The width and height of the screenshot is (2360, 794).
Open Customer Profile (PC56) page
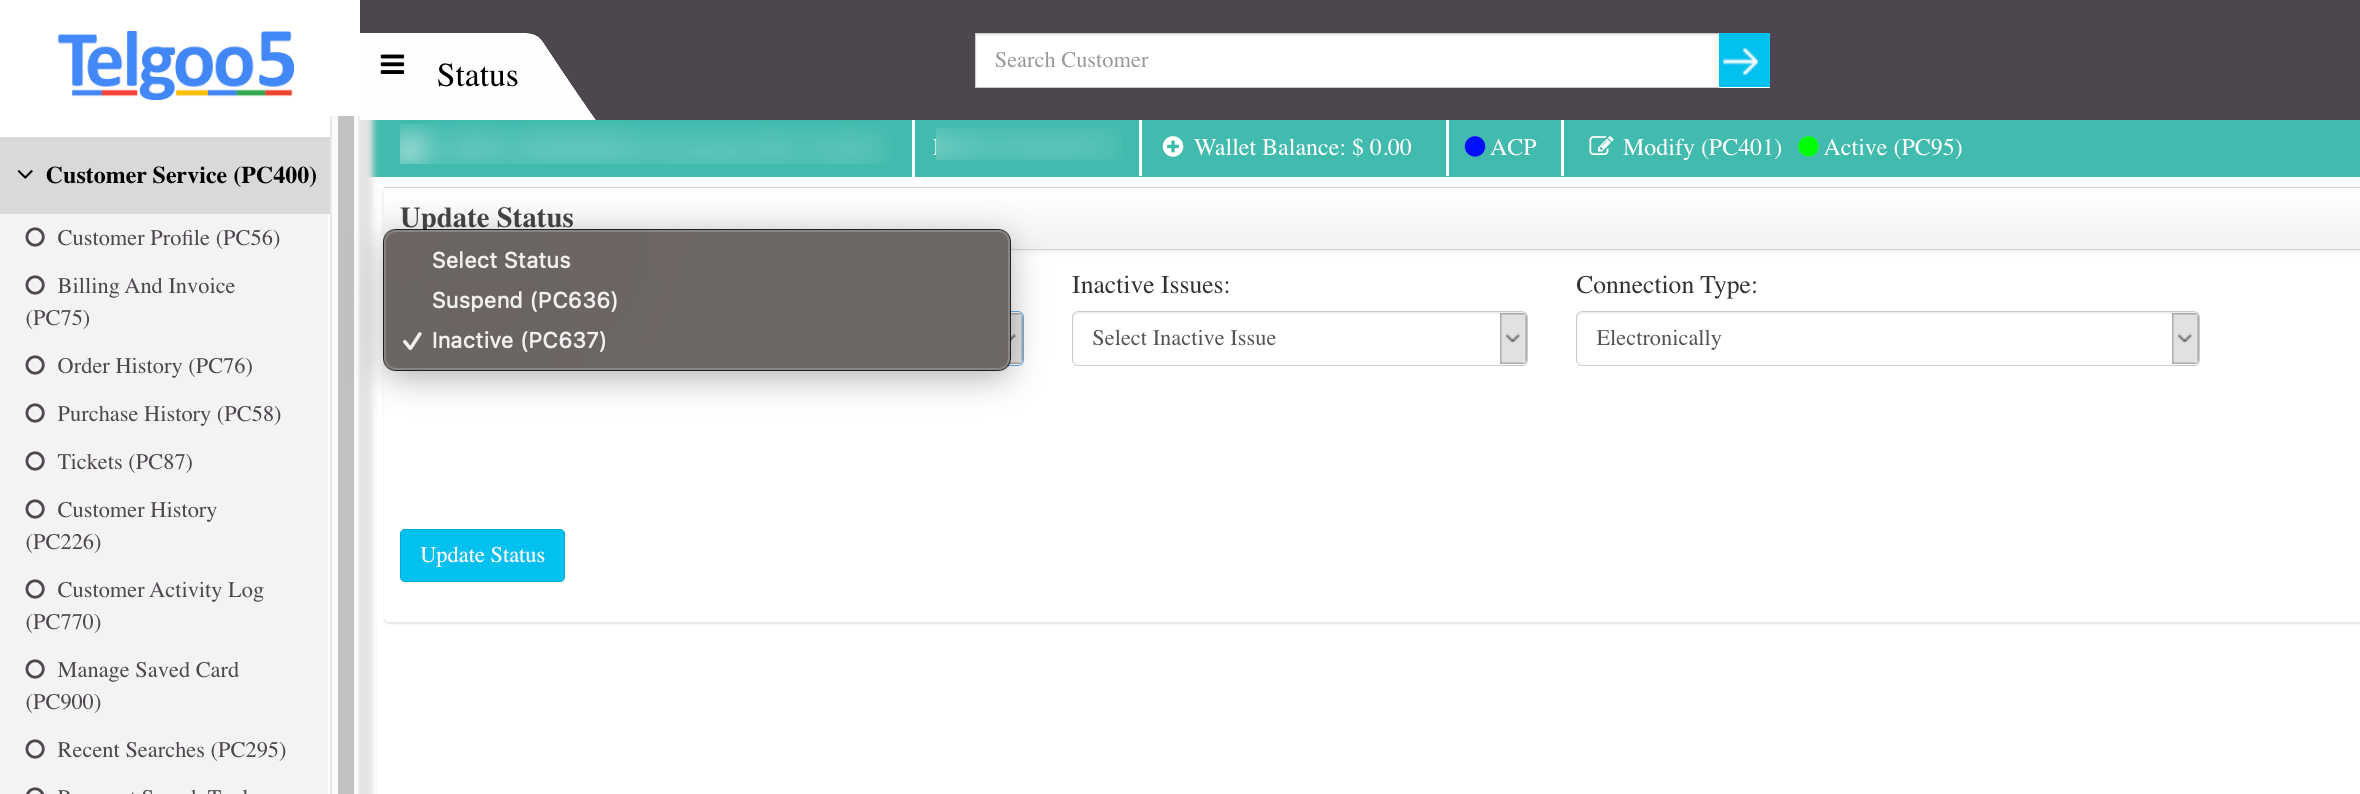tap(168, 238)
